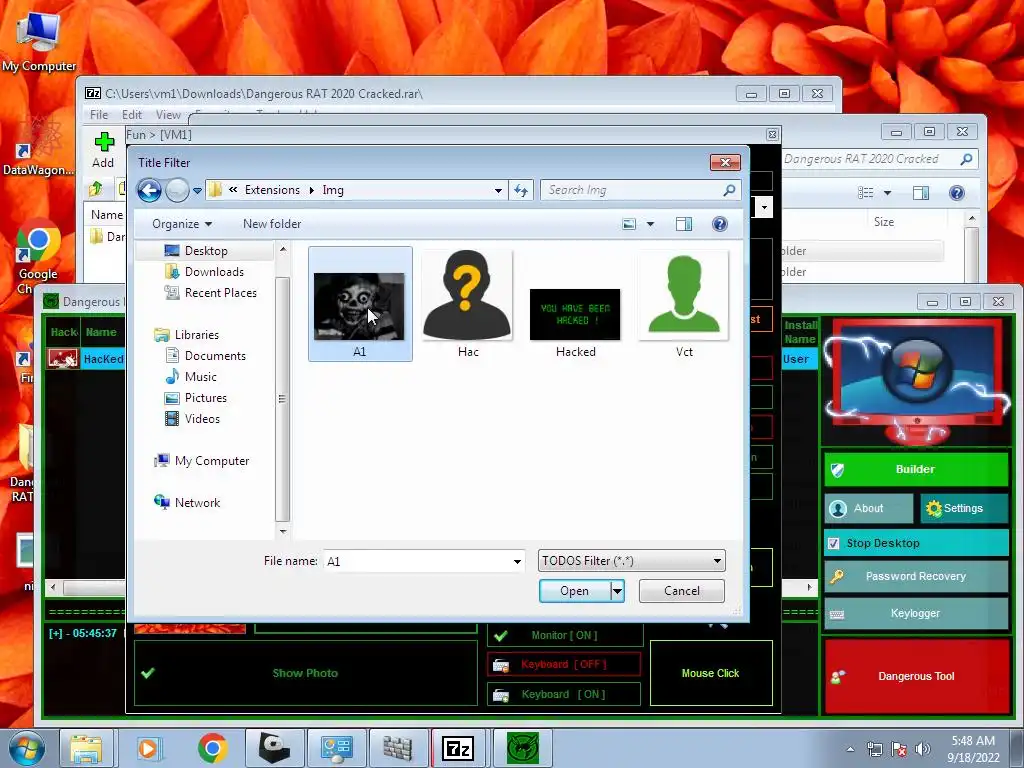This screenshot has height=768, width=1024.
Task: Launch Chrome from the taskbar
Action: point(212,748)
